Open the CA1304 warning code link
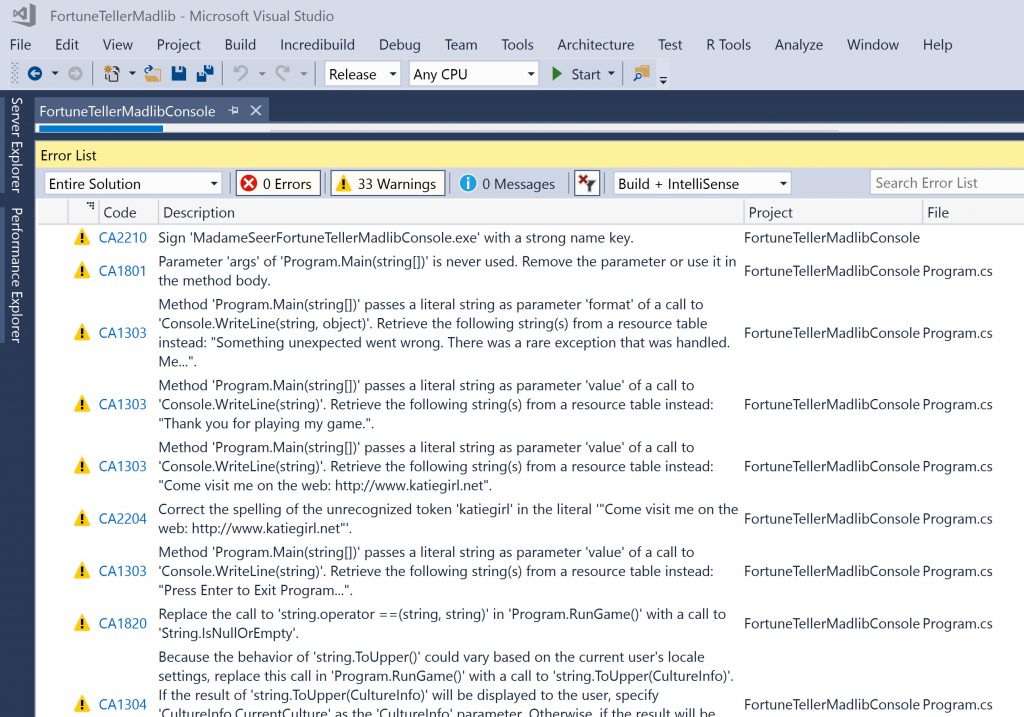The image size is (1024, 717). coord(123,705)
